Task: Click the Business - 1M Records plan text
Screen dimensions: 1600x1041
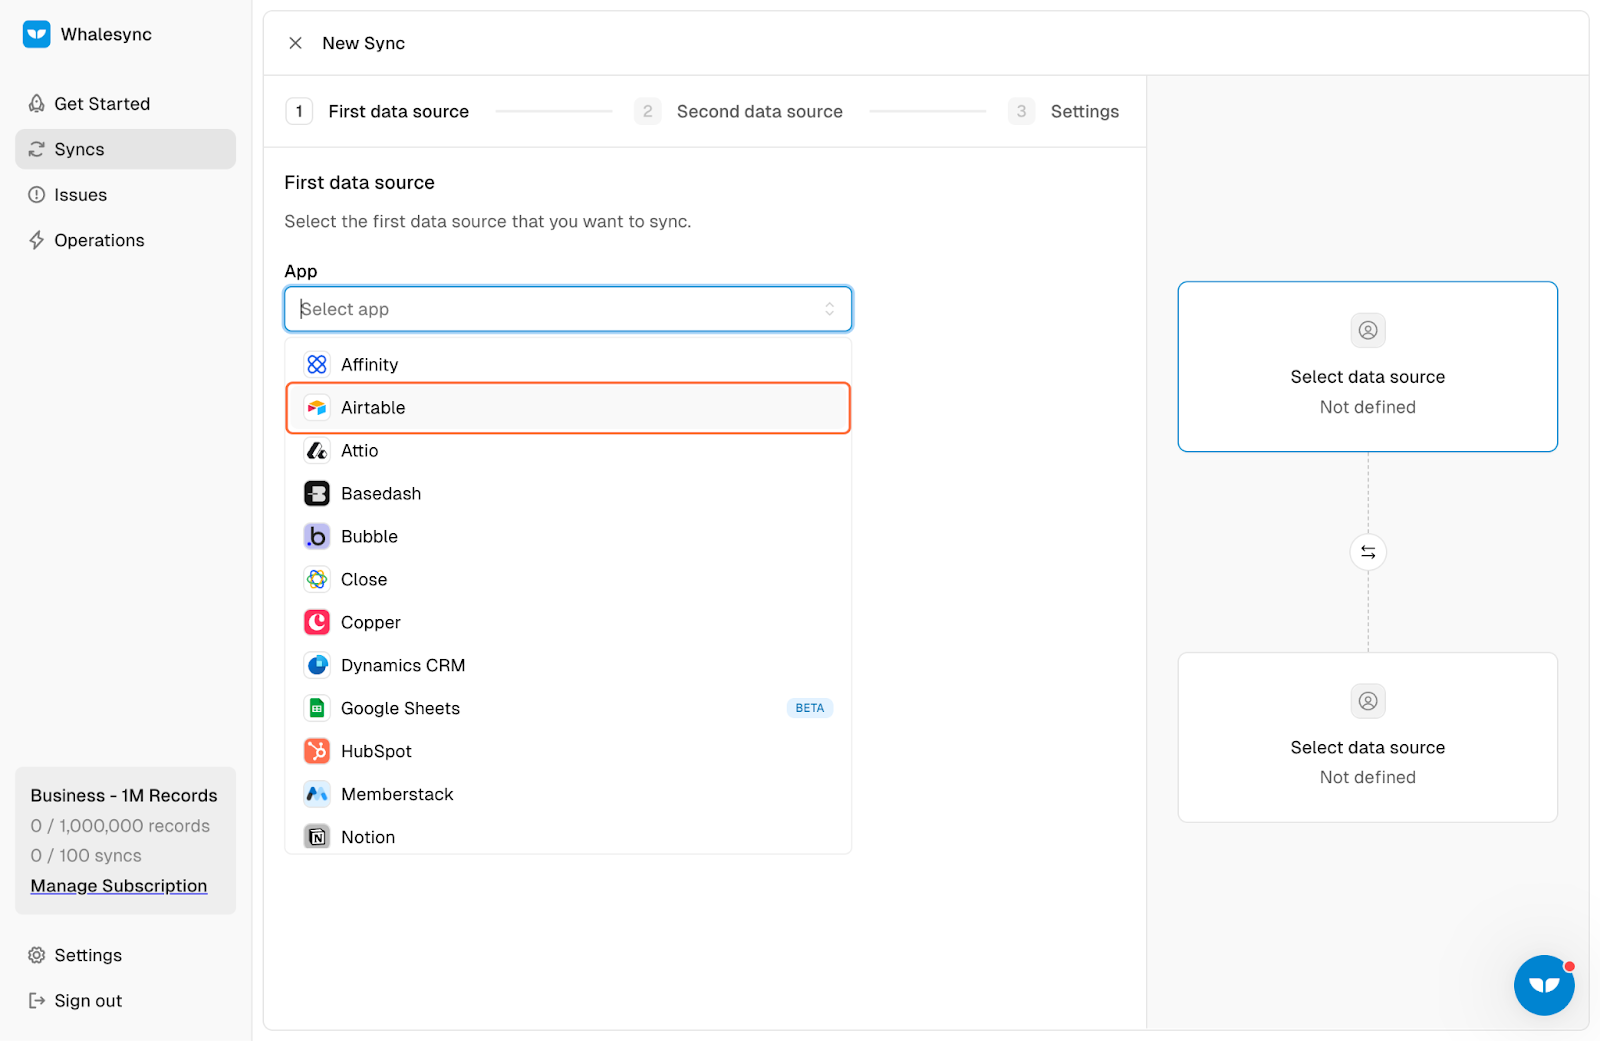Action: tap(124, 796)
